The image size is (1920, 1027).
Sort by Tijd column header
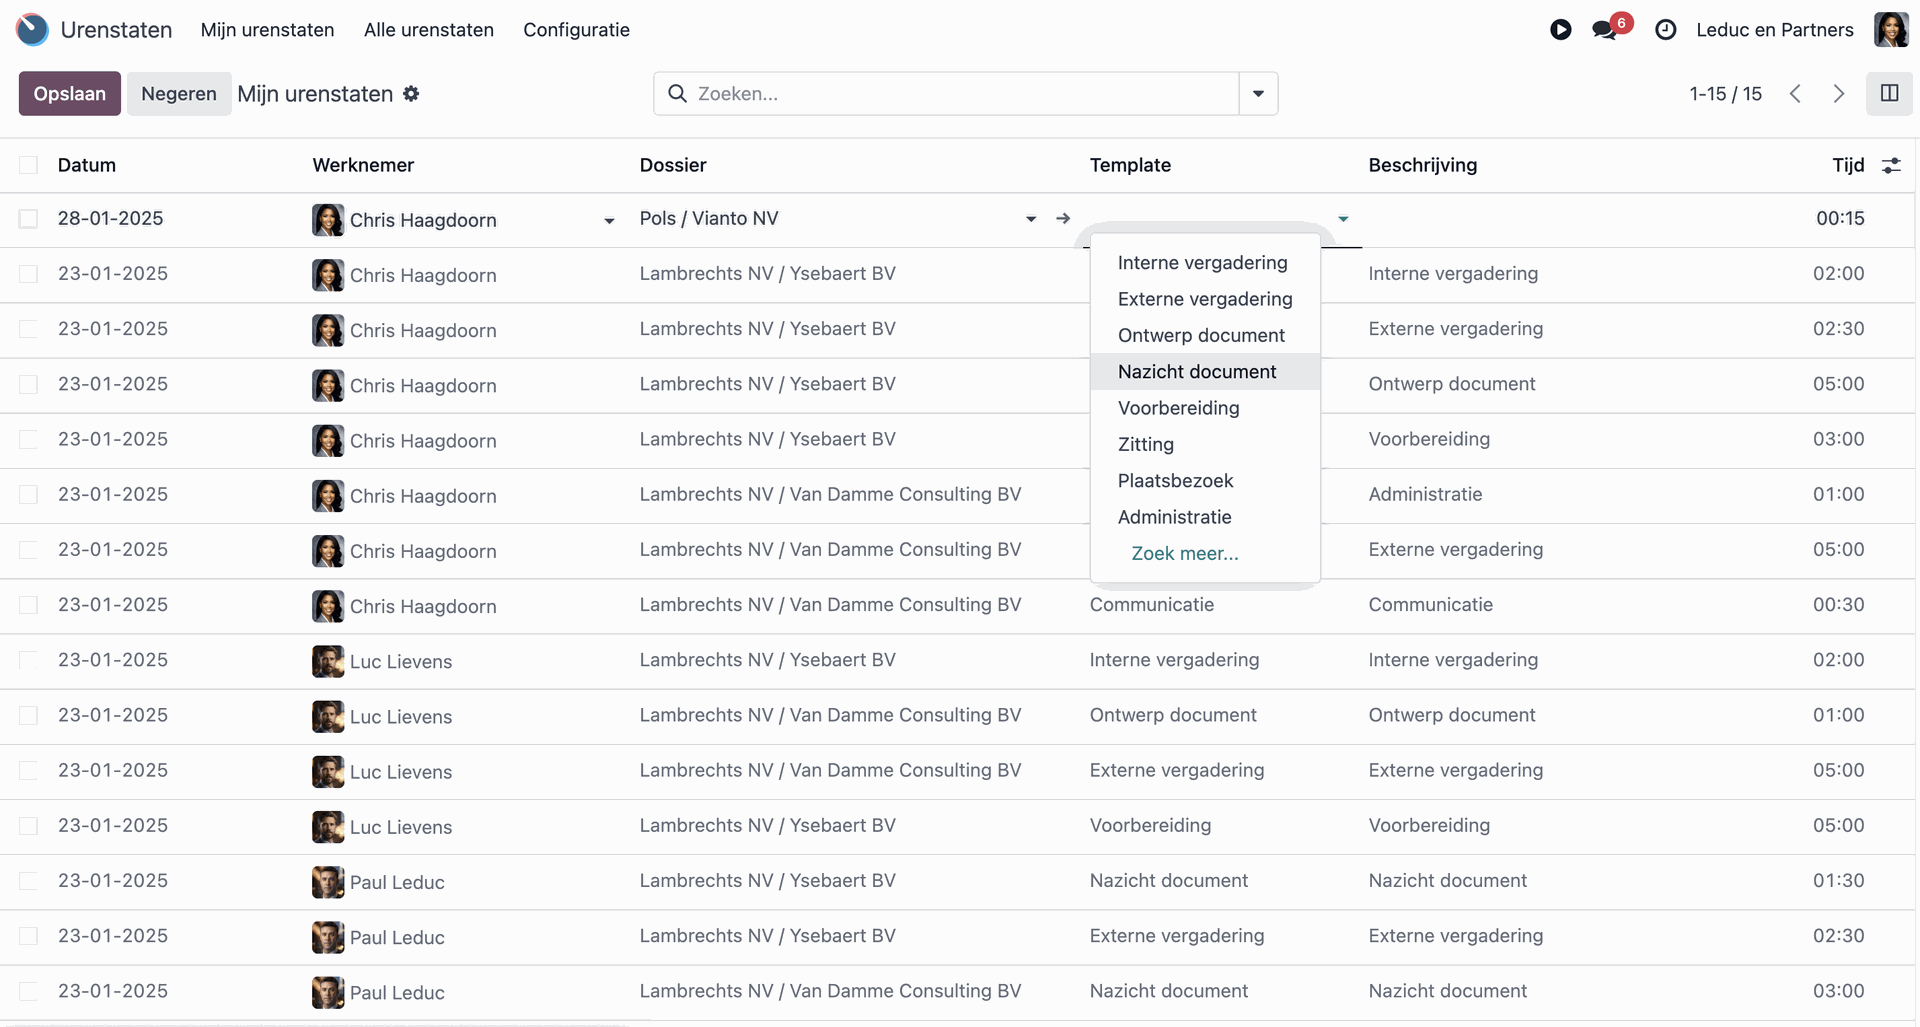[1848, 165]
